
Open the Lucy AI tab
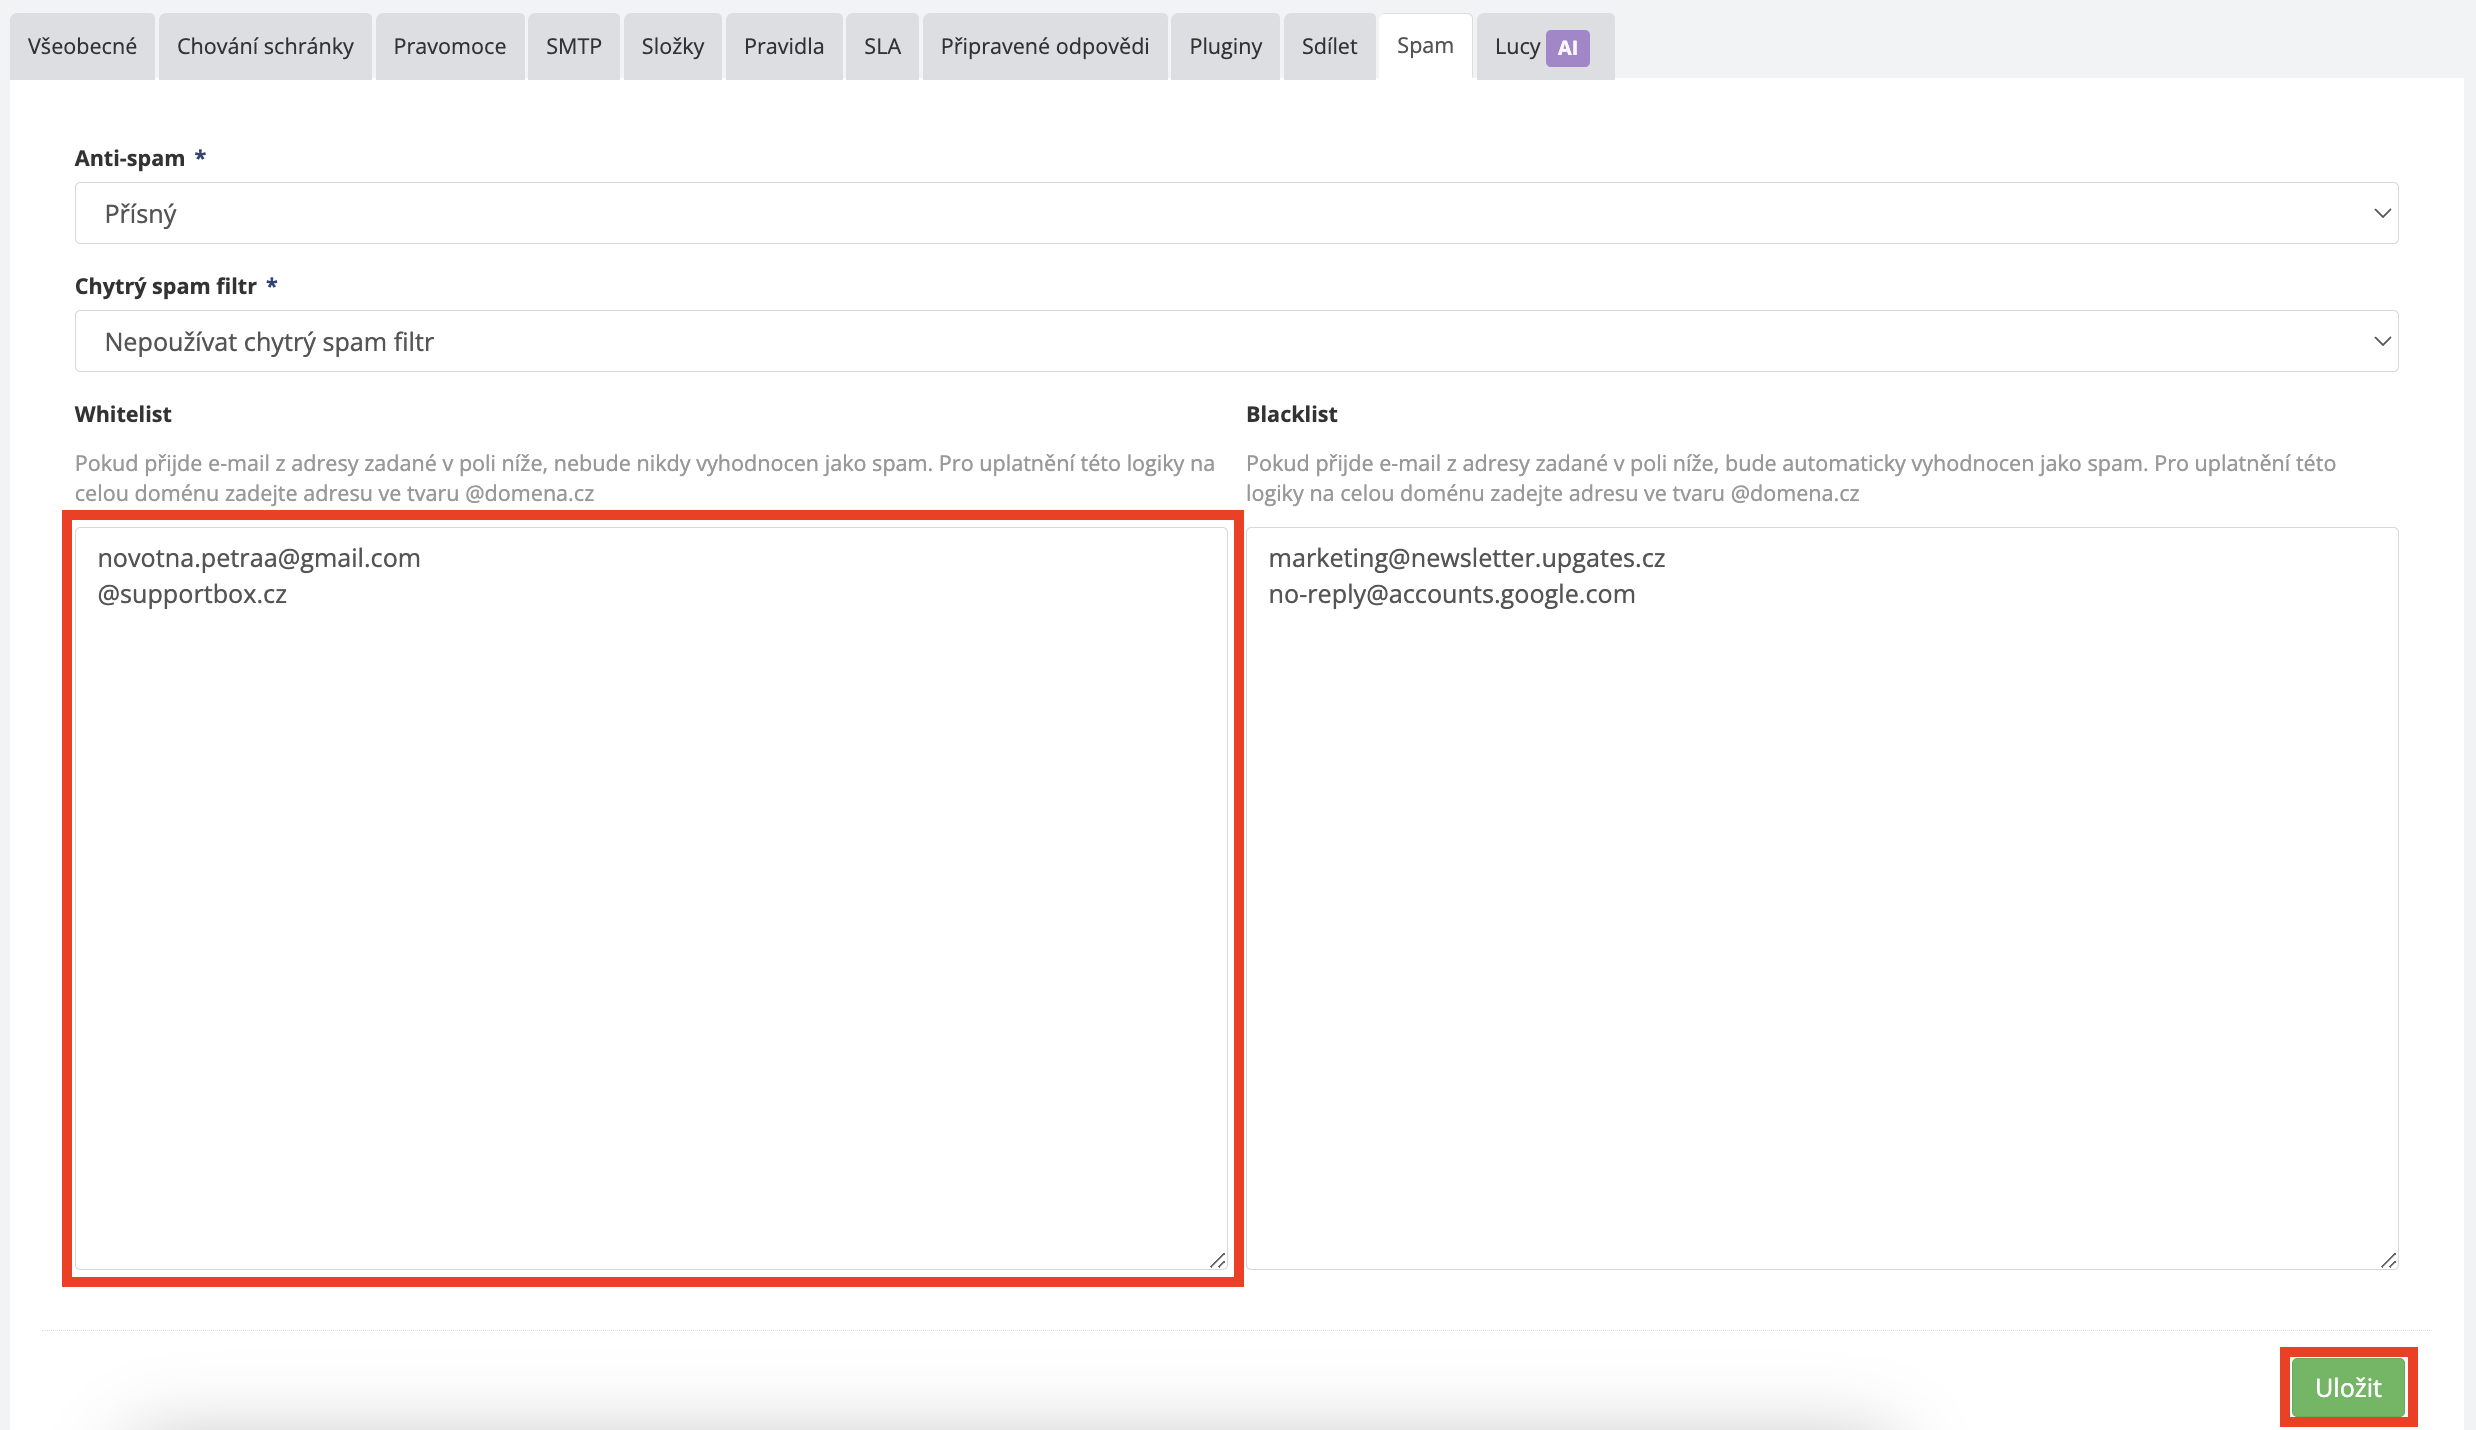tap(1517, 46)
